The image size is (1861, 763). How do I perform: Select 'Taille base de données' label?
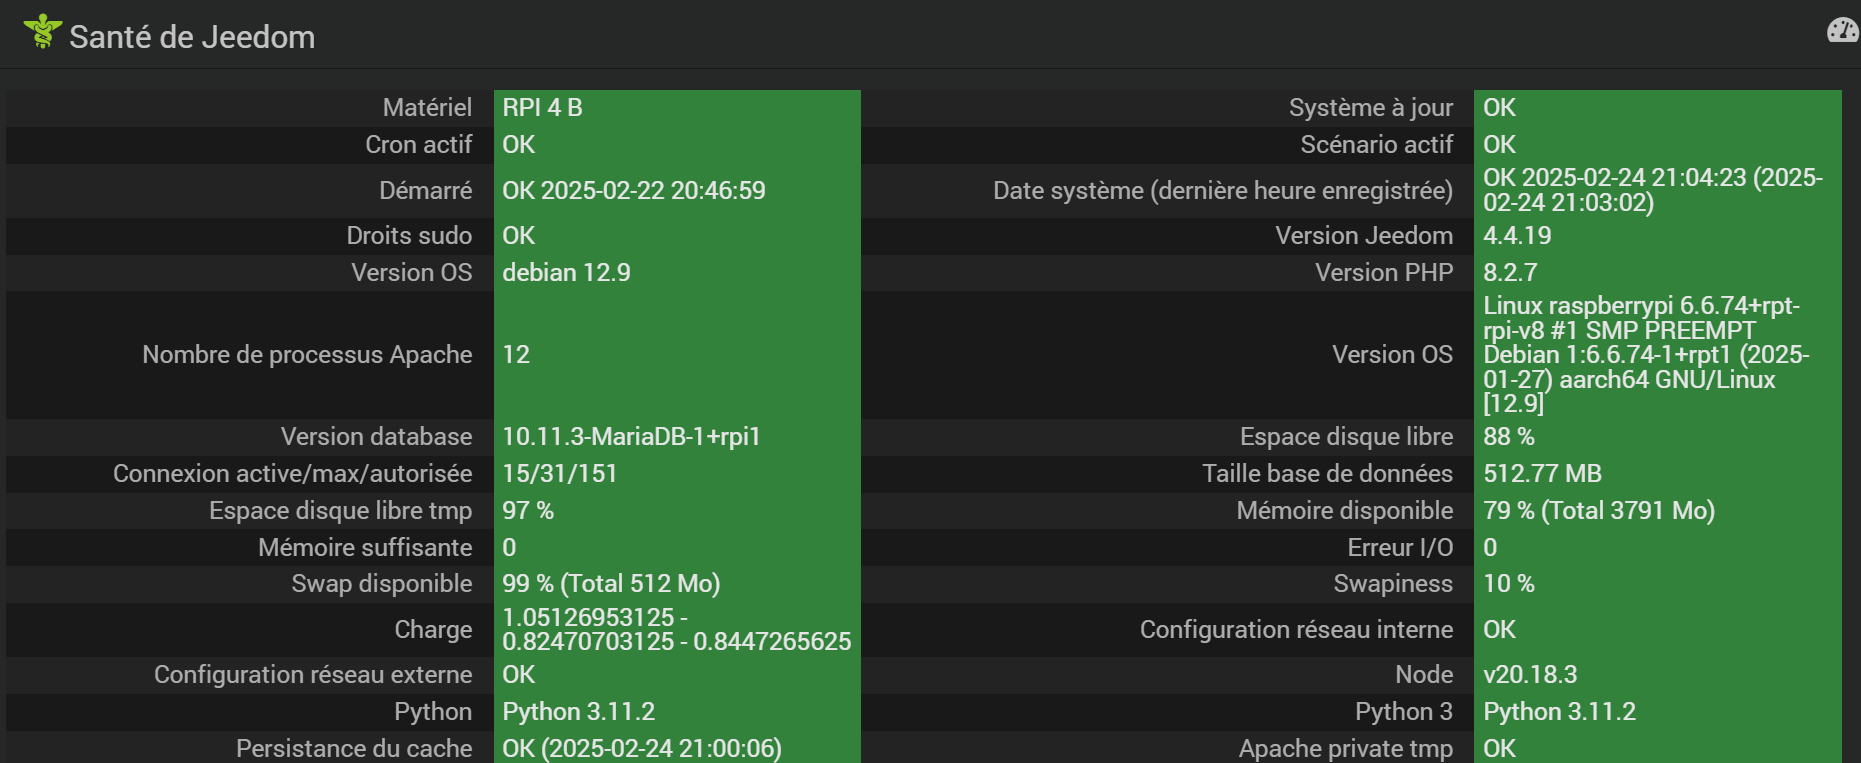tap(1327, 473)
